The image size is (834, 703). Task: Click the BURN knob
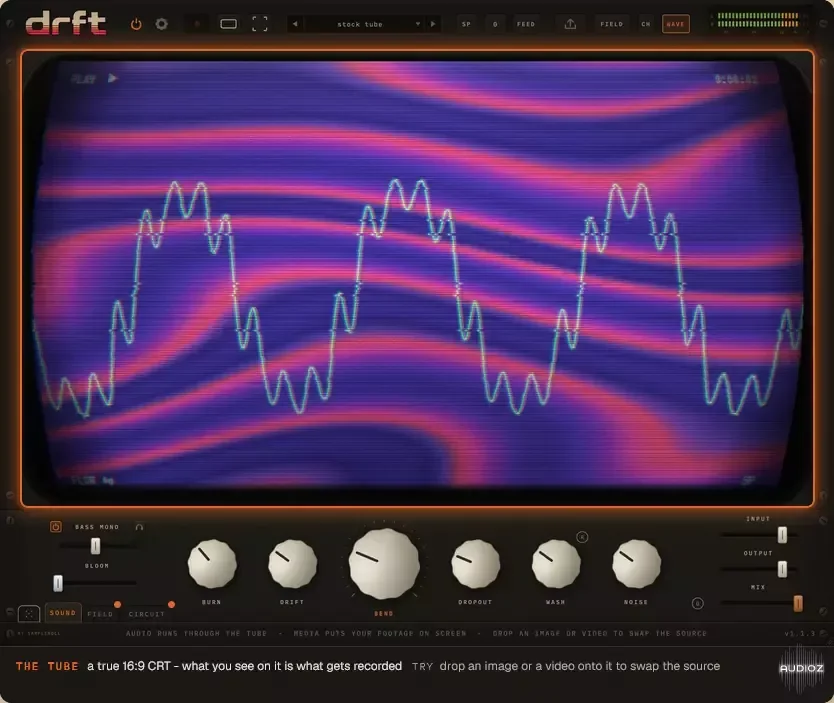212,564
